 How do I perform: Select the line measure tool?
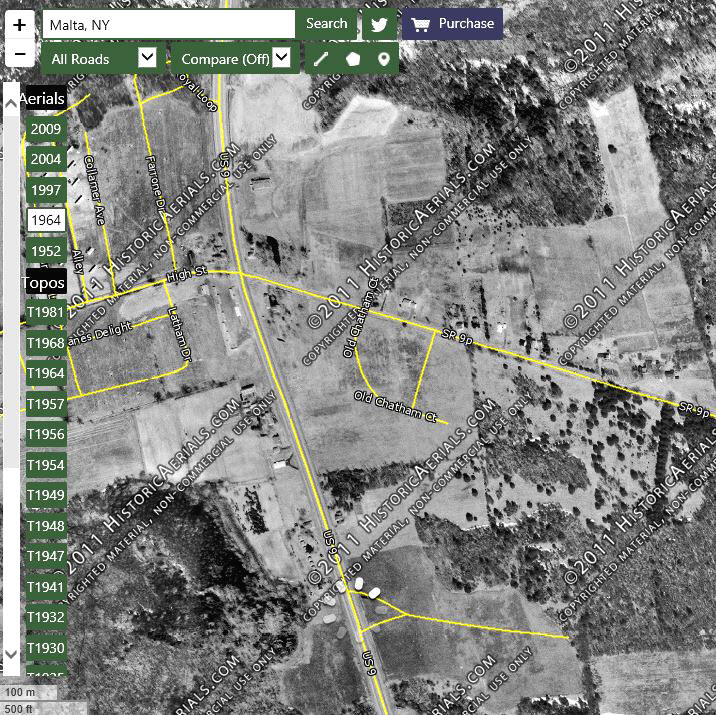(x=321, y=59)
